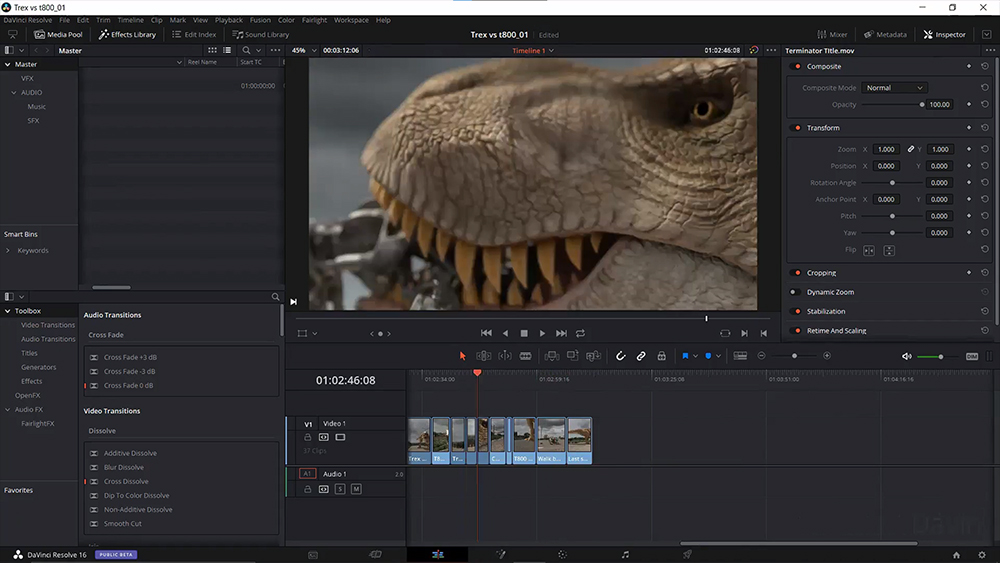Viewport: 1000px width, 563px height.
Task: Toggle the Cropping enable dot
Action: [x=797, y=273]
